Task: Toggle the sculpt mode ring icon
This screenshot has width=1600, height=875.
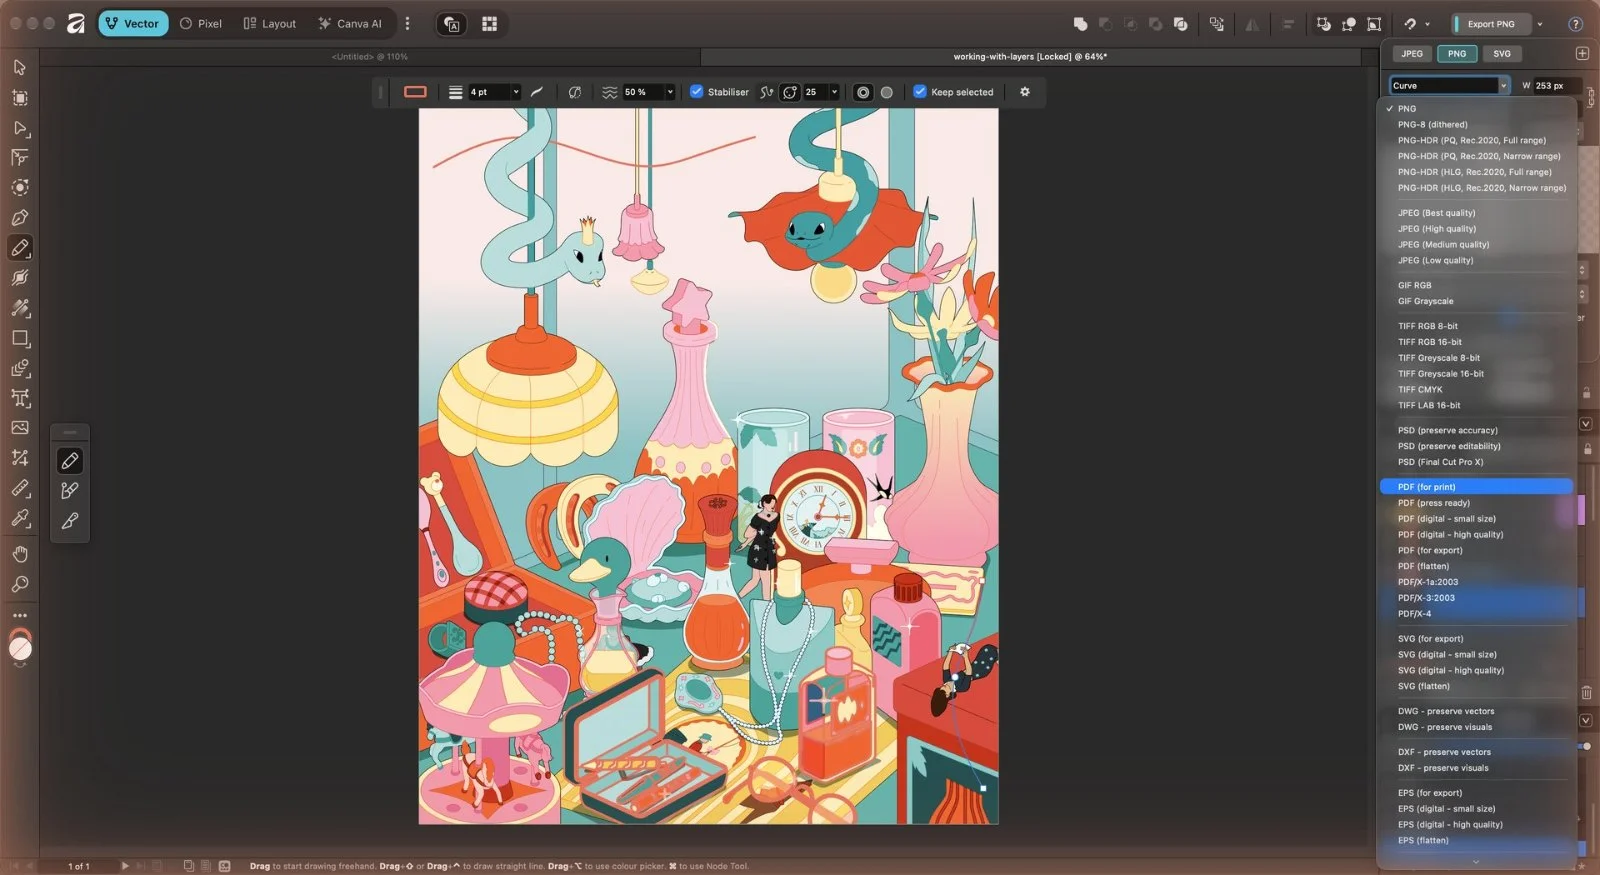Action: [863, 92]
